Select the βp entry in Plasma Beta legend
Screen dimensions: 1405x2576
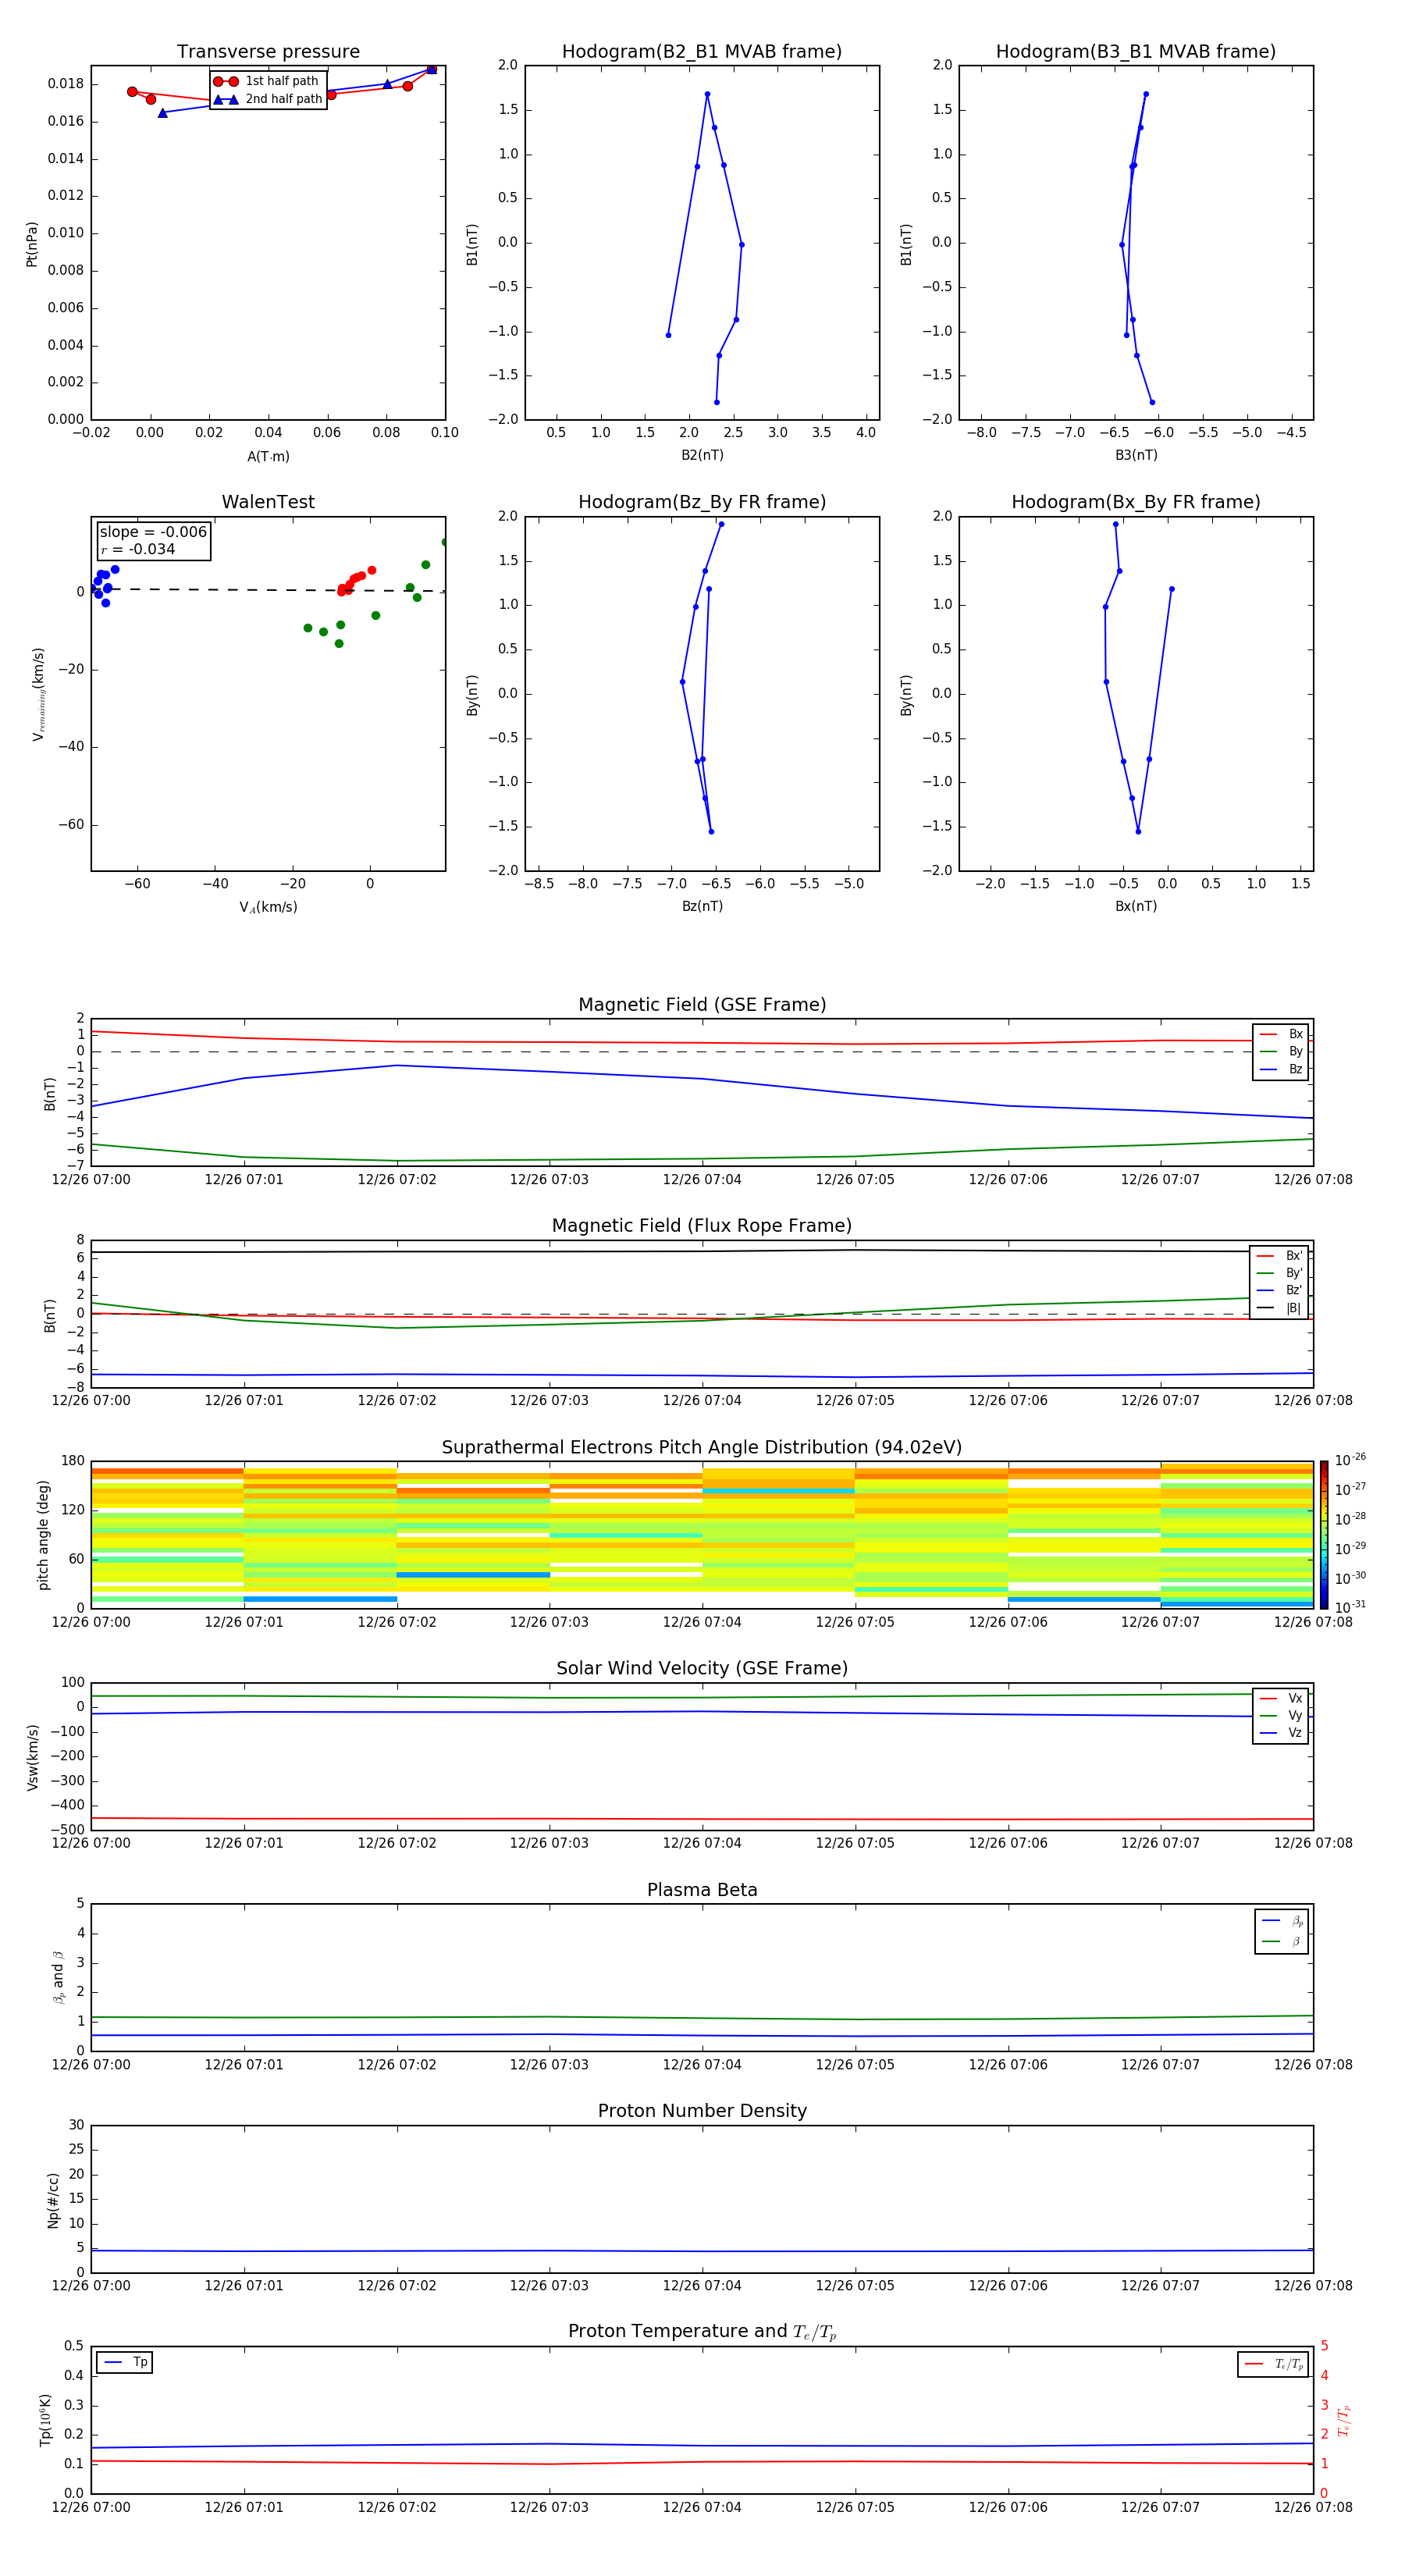click(1283, 1921)
